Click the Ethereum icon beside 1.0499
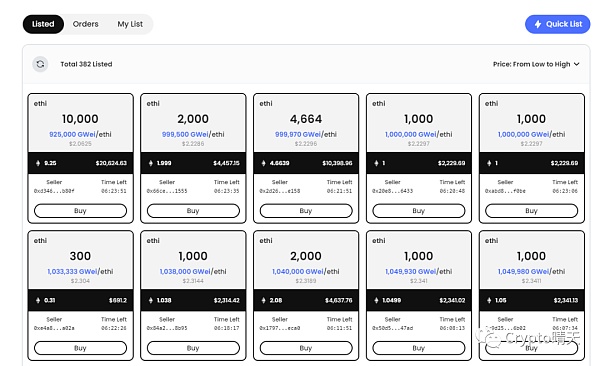 click(376, 300)
